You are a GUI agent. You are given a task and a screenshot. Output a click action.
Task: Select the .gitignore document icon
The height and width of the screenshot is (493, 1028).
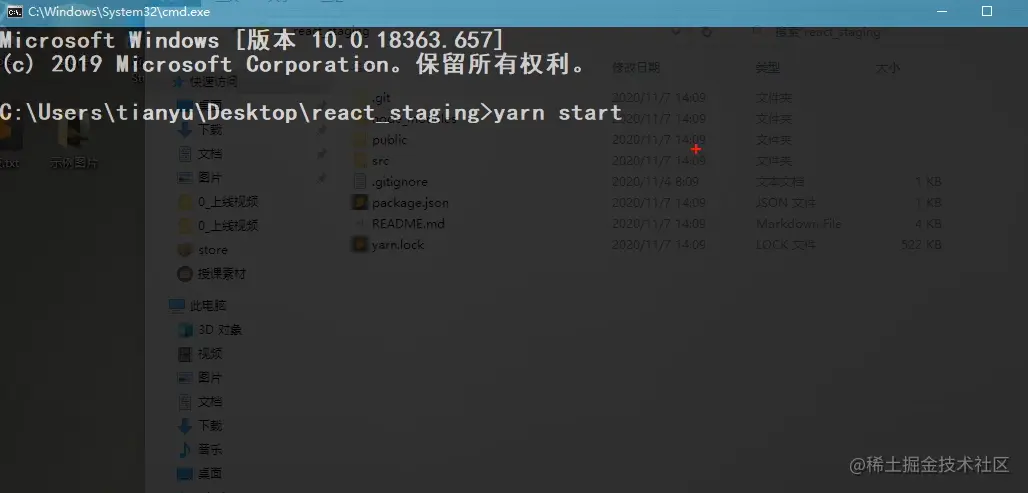tap(359, 182)
